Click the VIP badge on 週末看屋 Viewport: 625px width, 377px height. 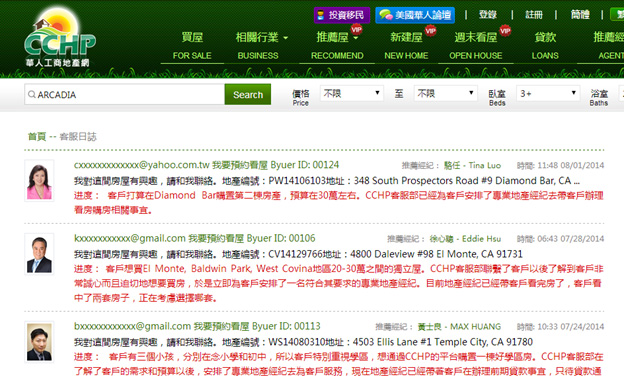(505, 31)
